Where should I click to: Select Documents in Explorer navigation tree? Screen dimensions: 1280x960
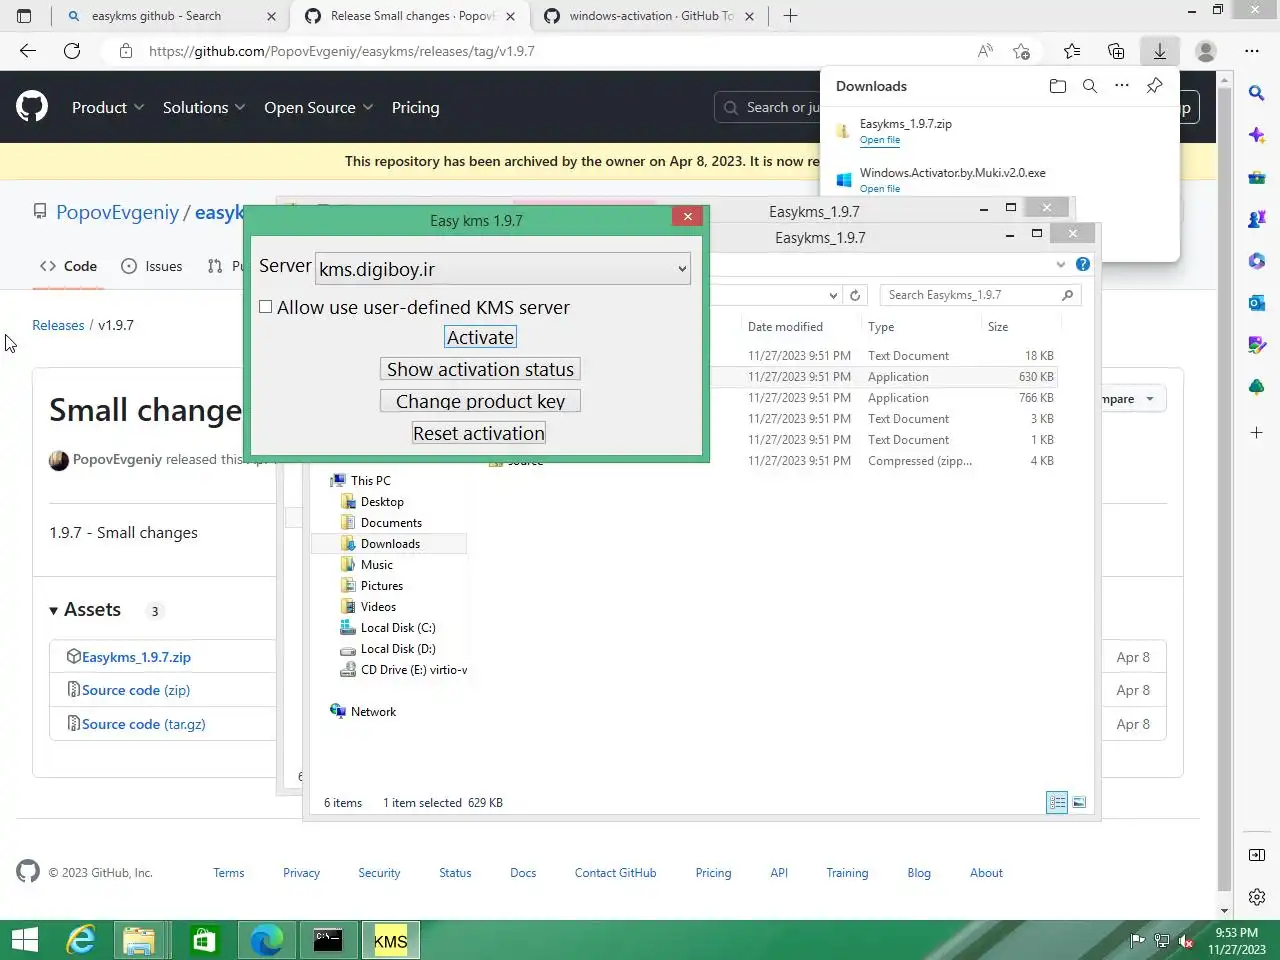click(x=391, y=523)
